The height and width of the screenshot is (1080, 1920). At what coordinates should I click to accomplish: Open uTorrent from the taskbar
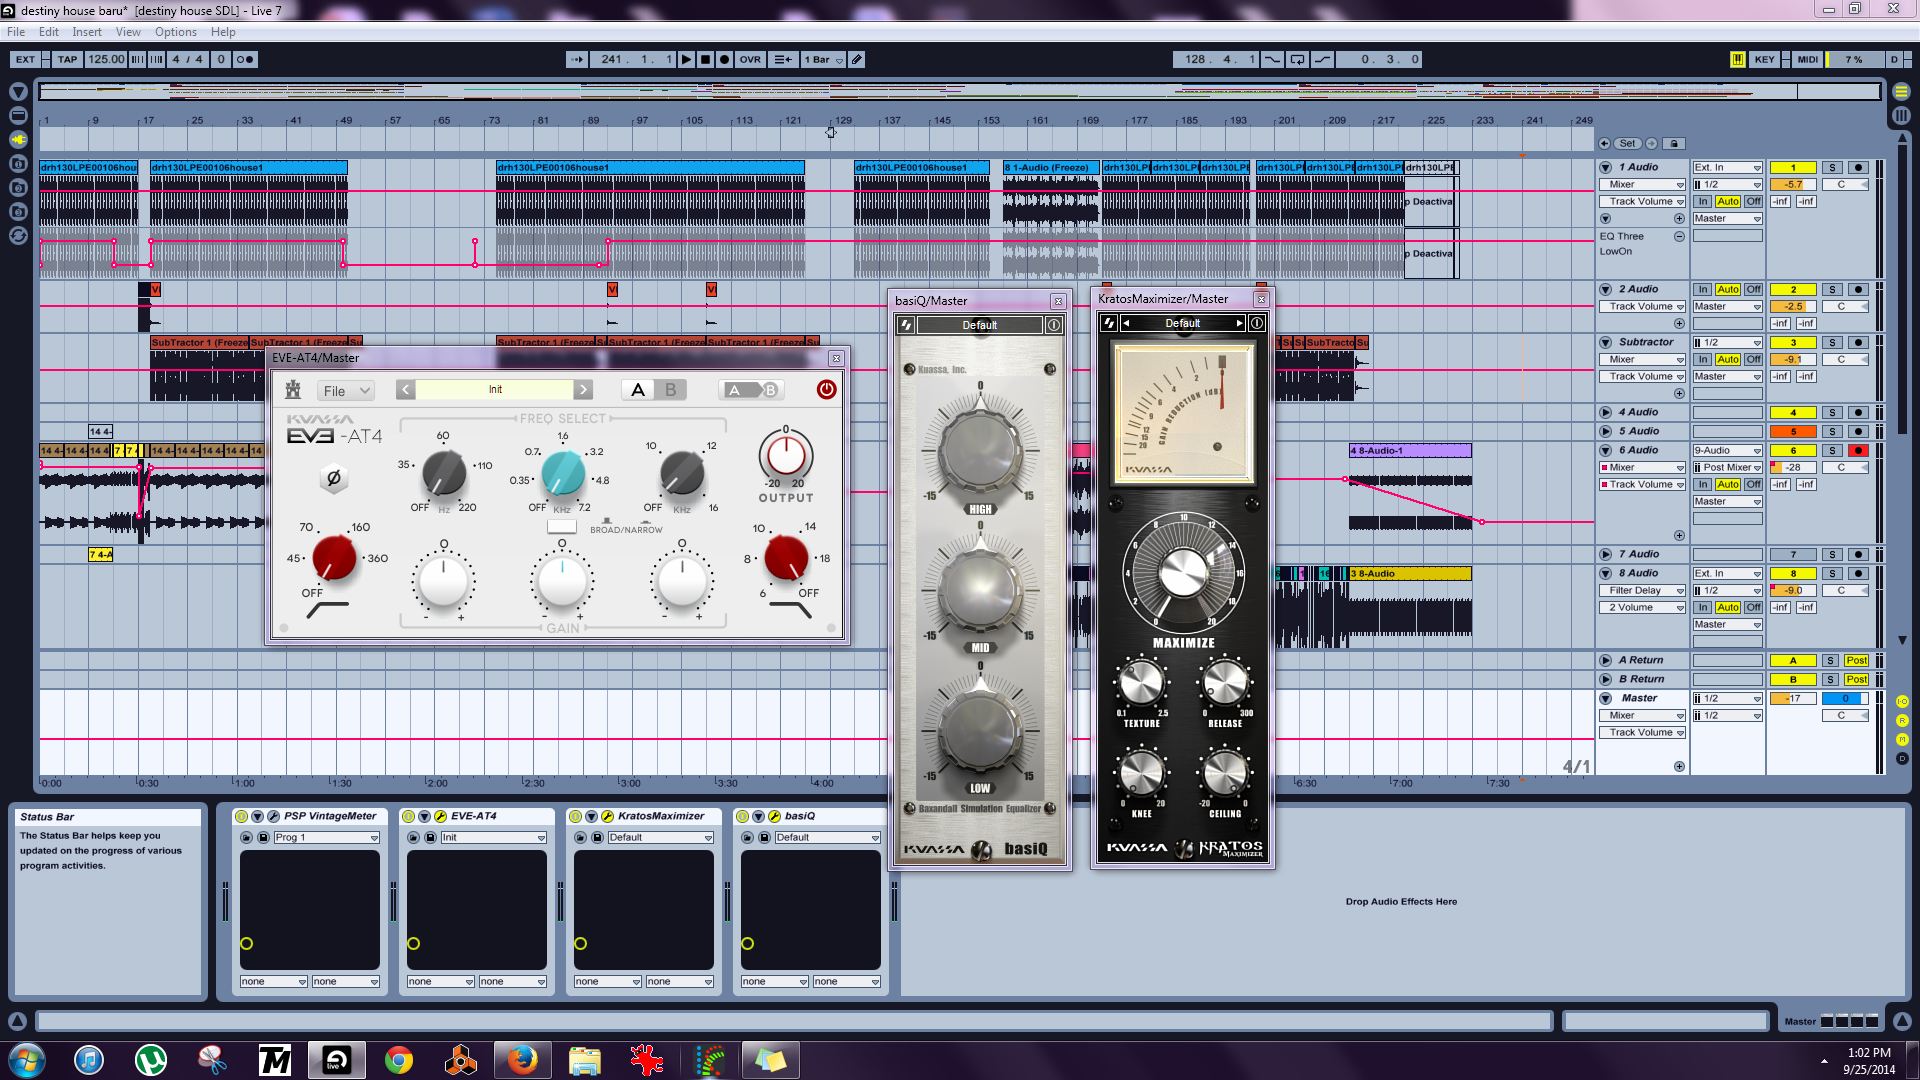tap(151, 1059)
